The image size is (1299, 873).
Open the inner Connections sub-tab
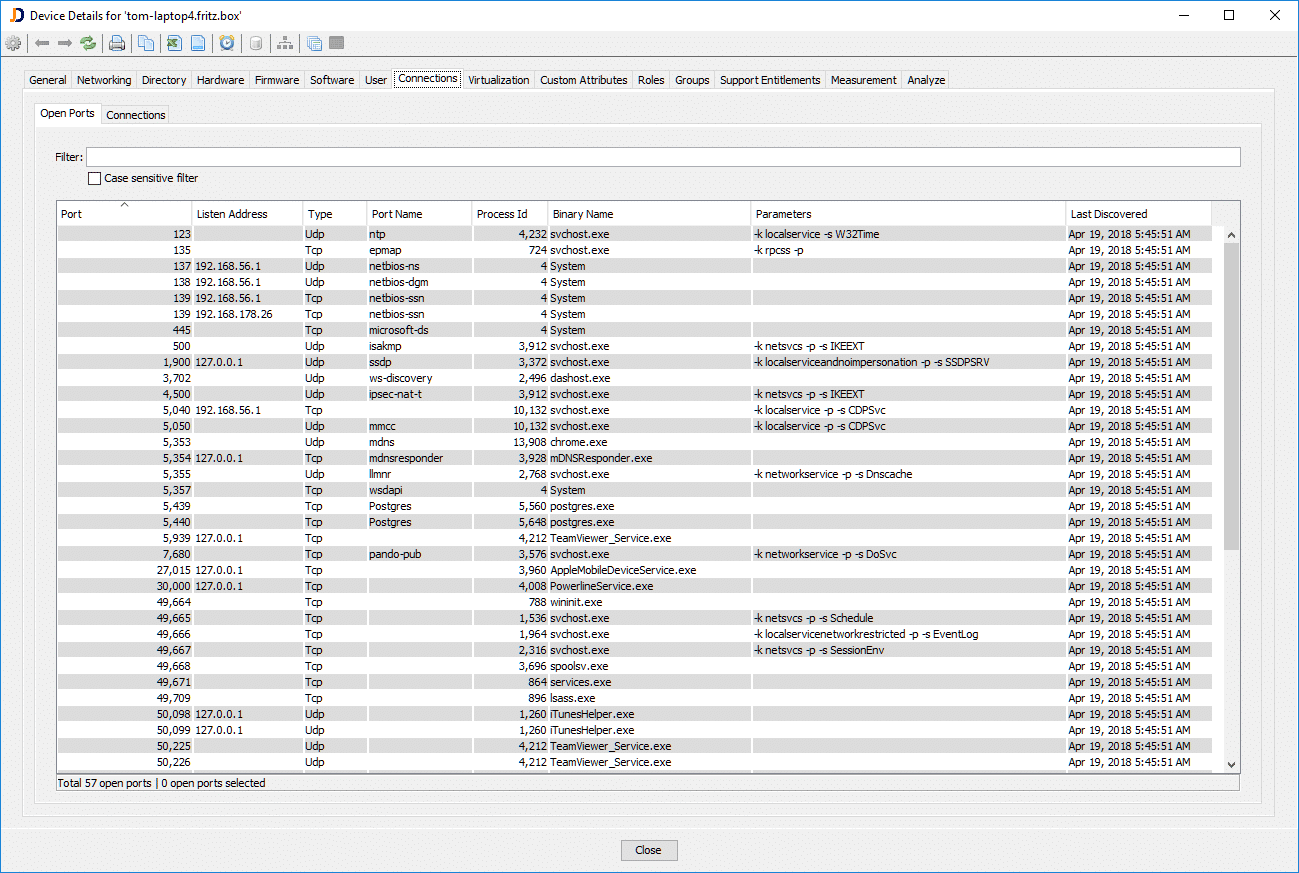click(136, 115)
